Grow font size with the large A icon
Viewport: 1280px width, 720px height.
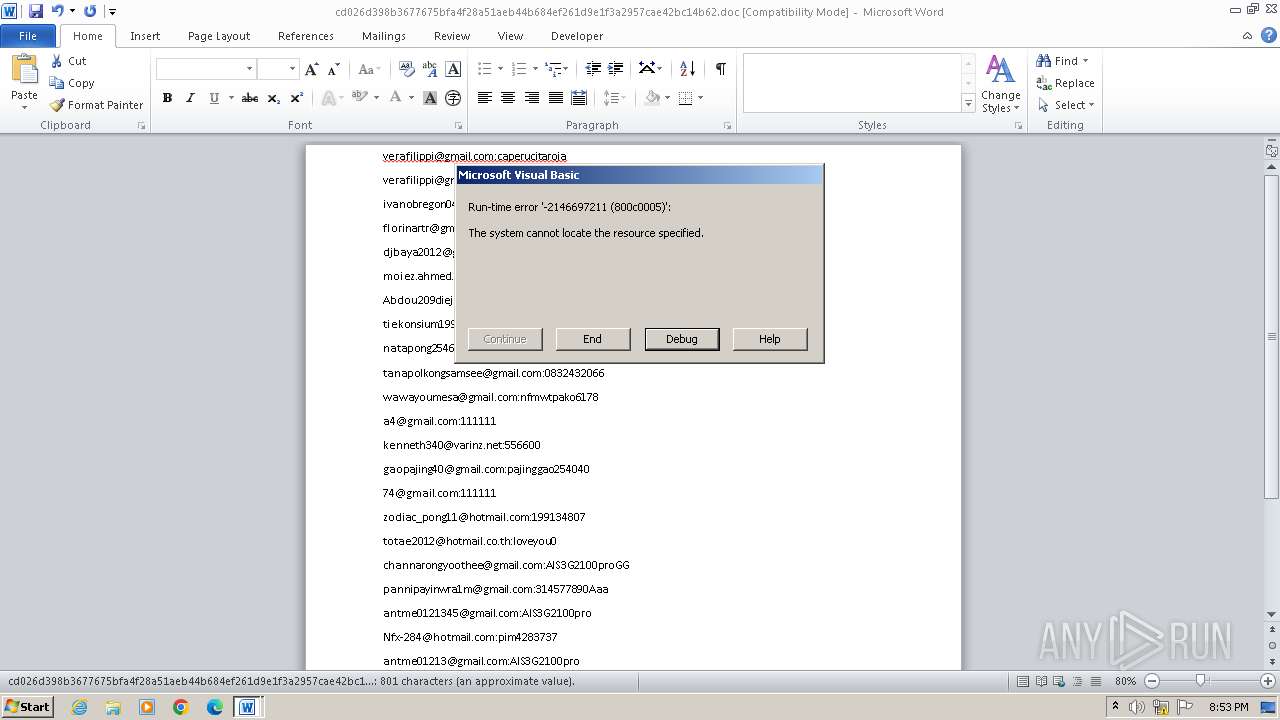[312, 69]
